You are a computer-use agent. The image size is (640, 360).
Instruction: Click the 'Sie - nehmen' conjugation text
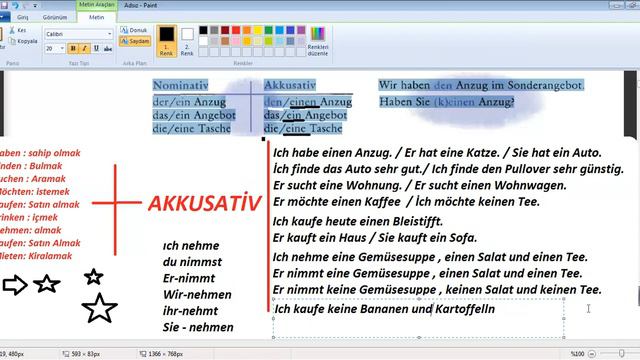[x=198, y=327]
